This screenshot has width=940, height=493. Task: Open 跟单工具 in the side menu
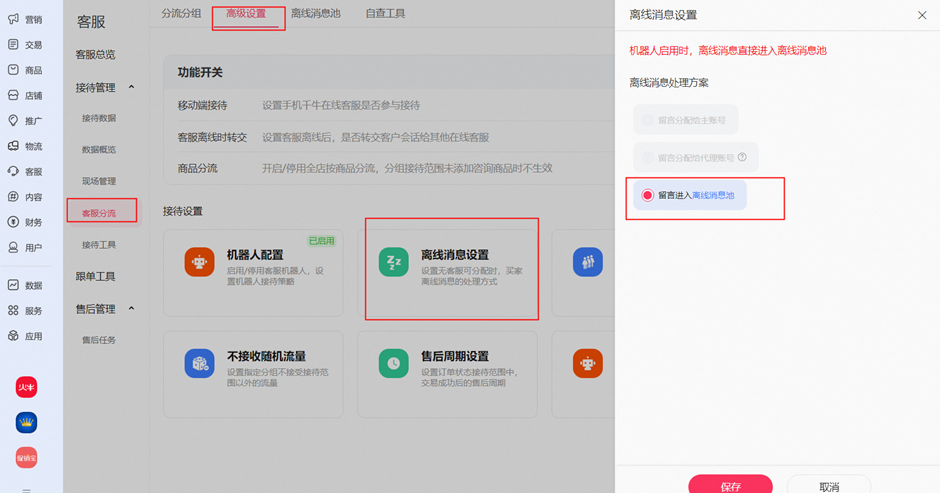(x=95, y=276)
